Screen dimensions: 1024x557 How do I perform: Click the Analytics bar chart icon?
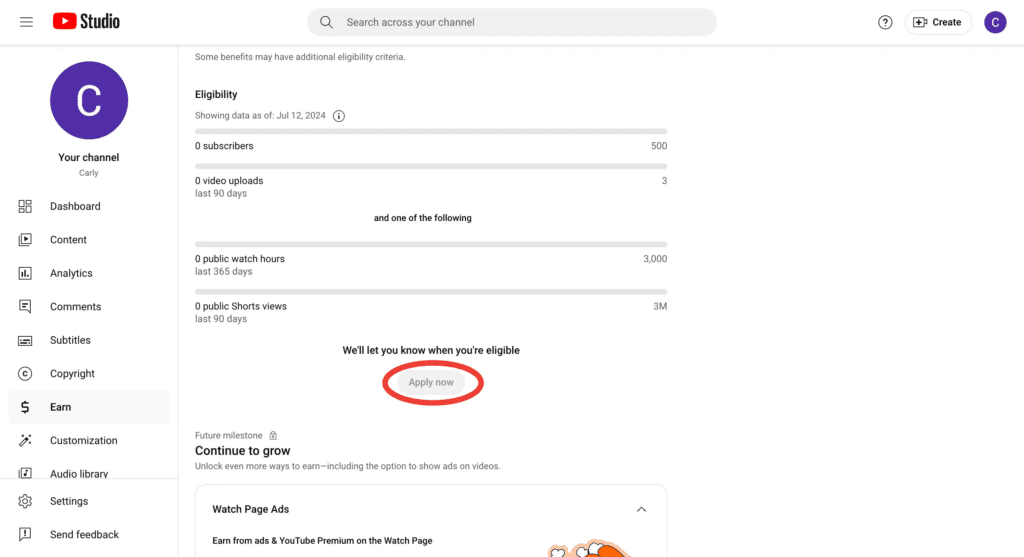(x=25, y=273)
